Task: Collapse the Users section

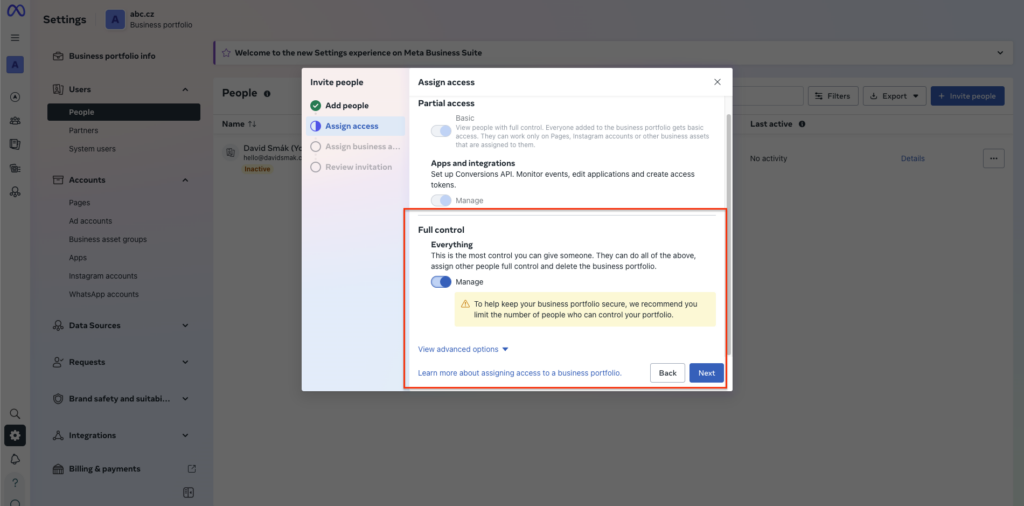Action: click(x=185, y=89)
